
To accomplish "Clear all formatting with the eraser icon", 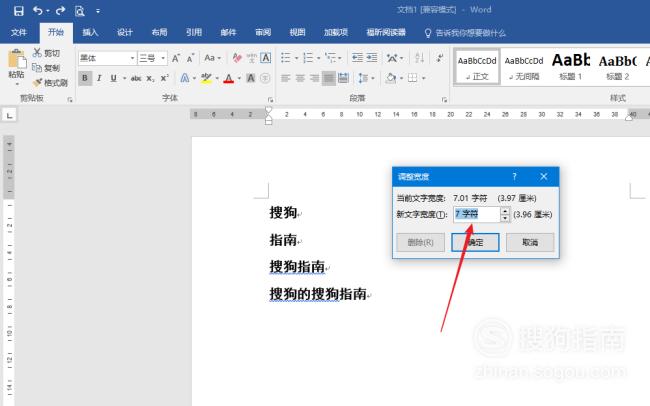I will pos(237,58).
